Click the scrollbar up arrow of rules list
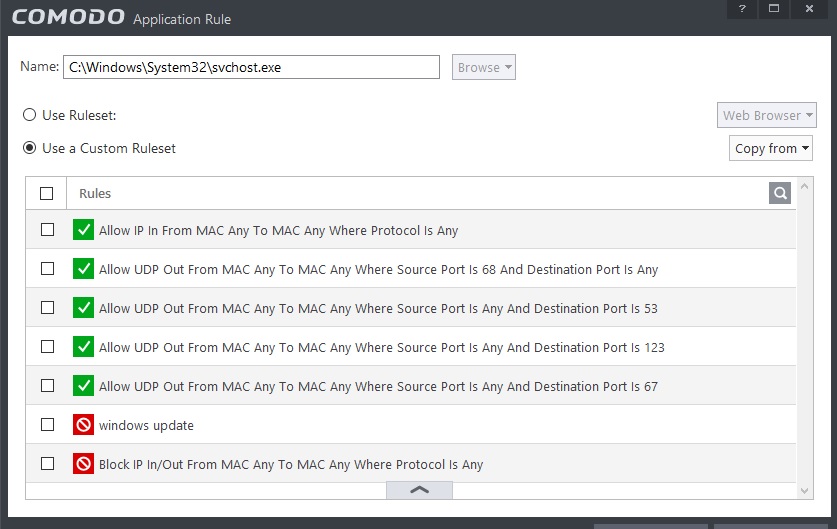This screenshot has width=837, height=529. click(x=804, y=186)
